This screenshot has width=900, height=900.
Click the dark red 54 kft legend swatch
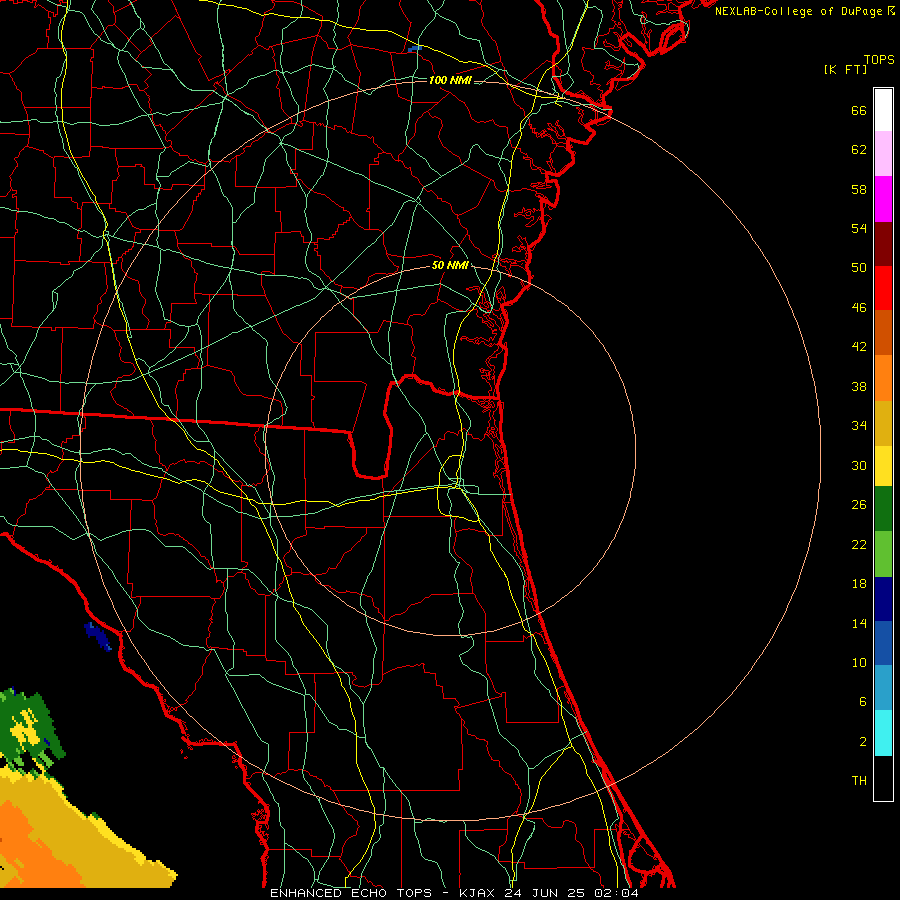883,243
